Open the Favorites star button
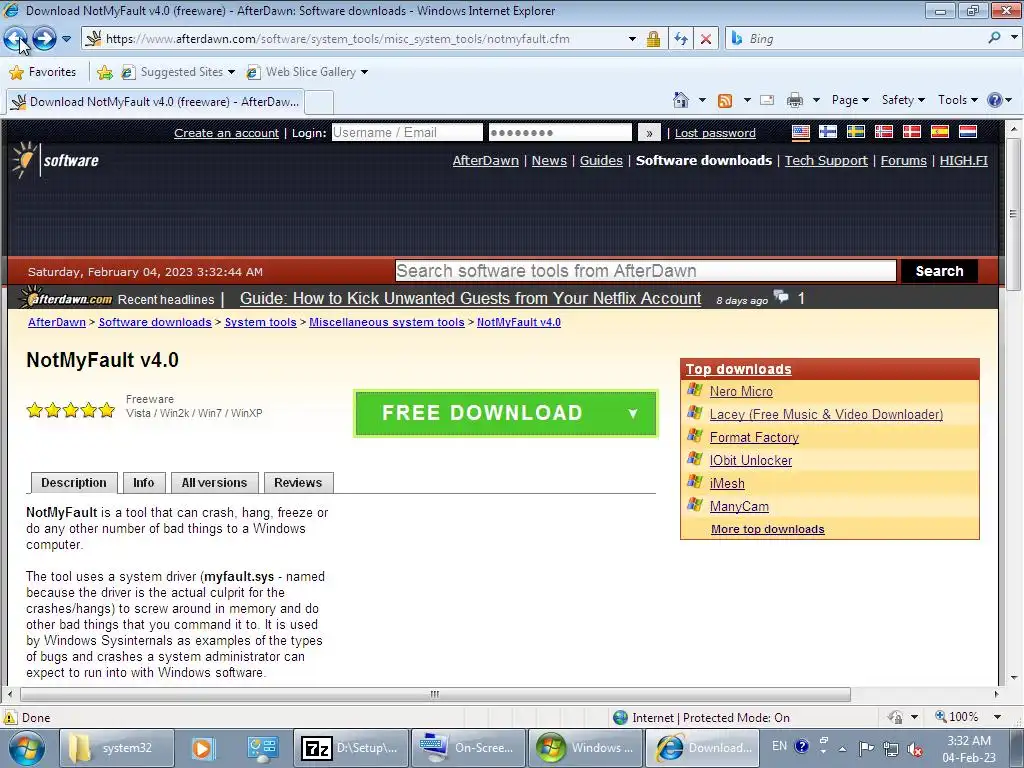The width and height of the screenshot is (1024, 768). 43,72
